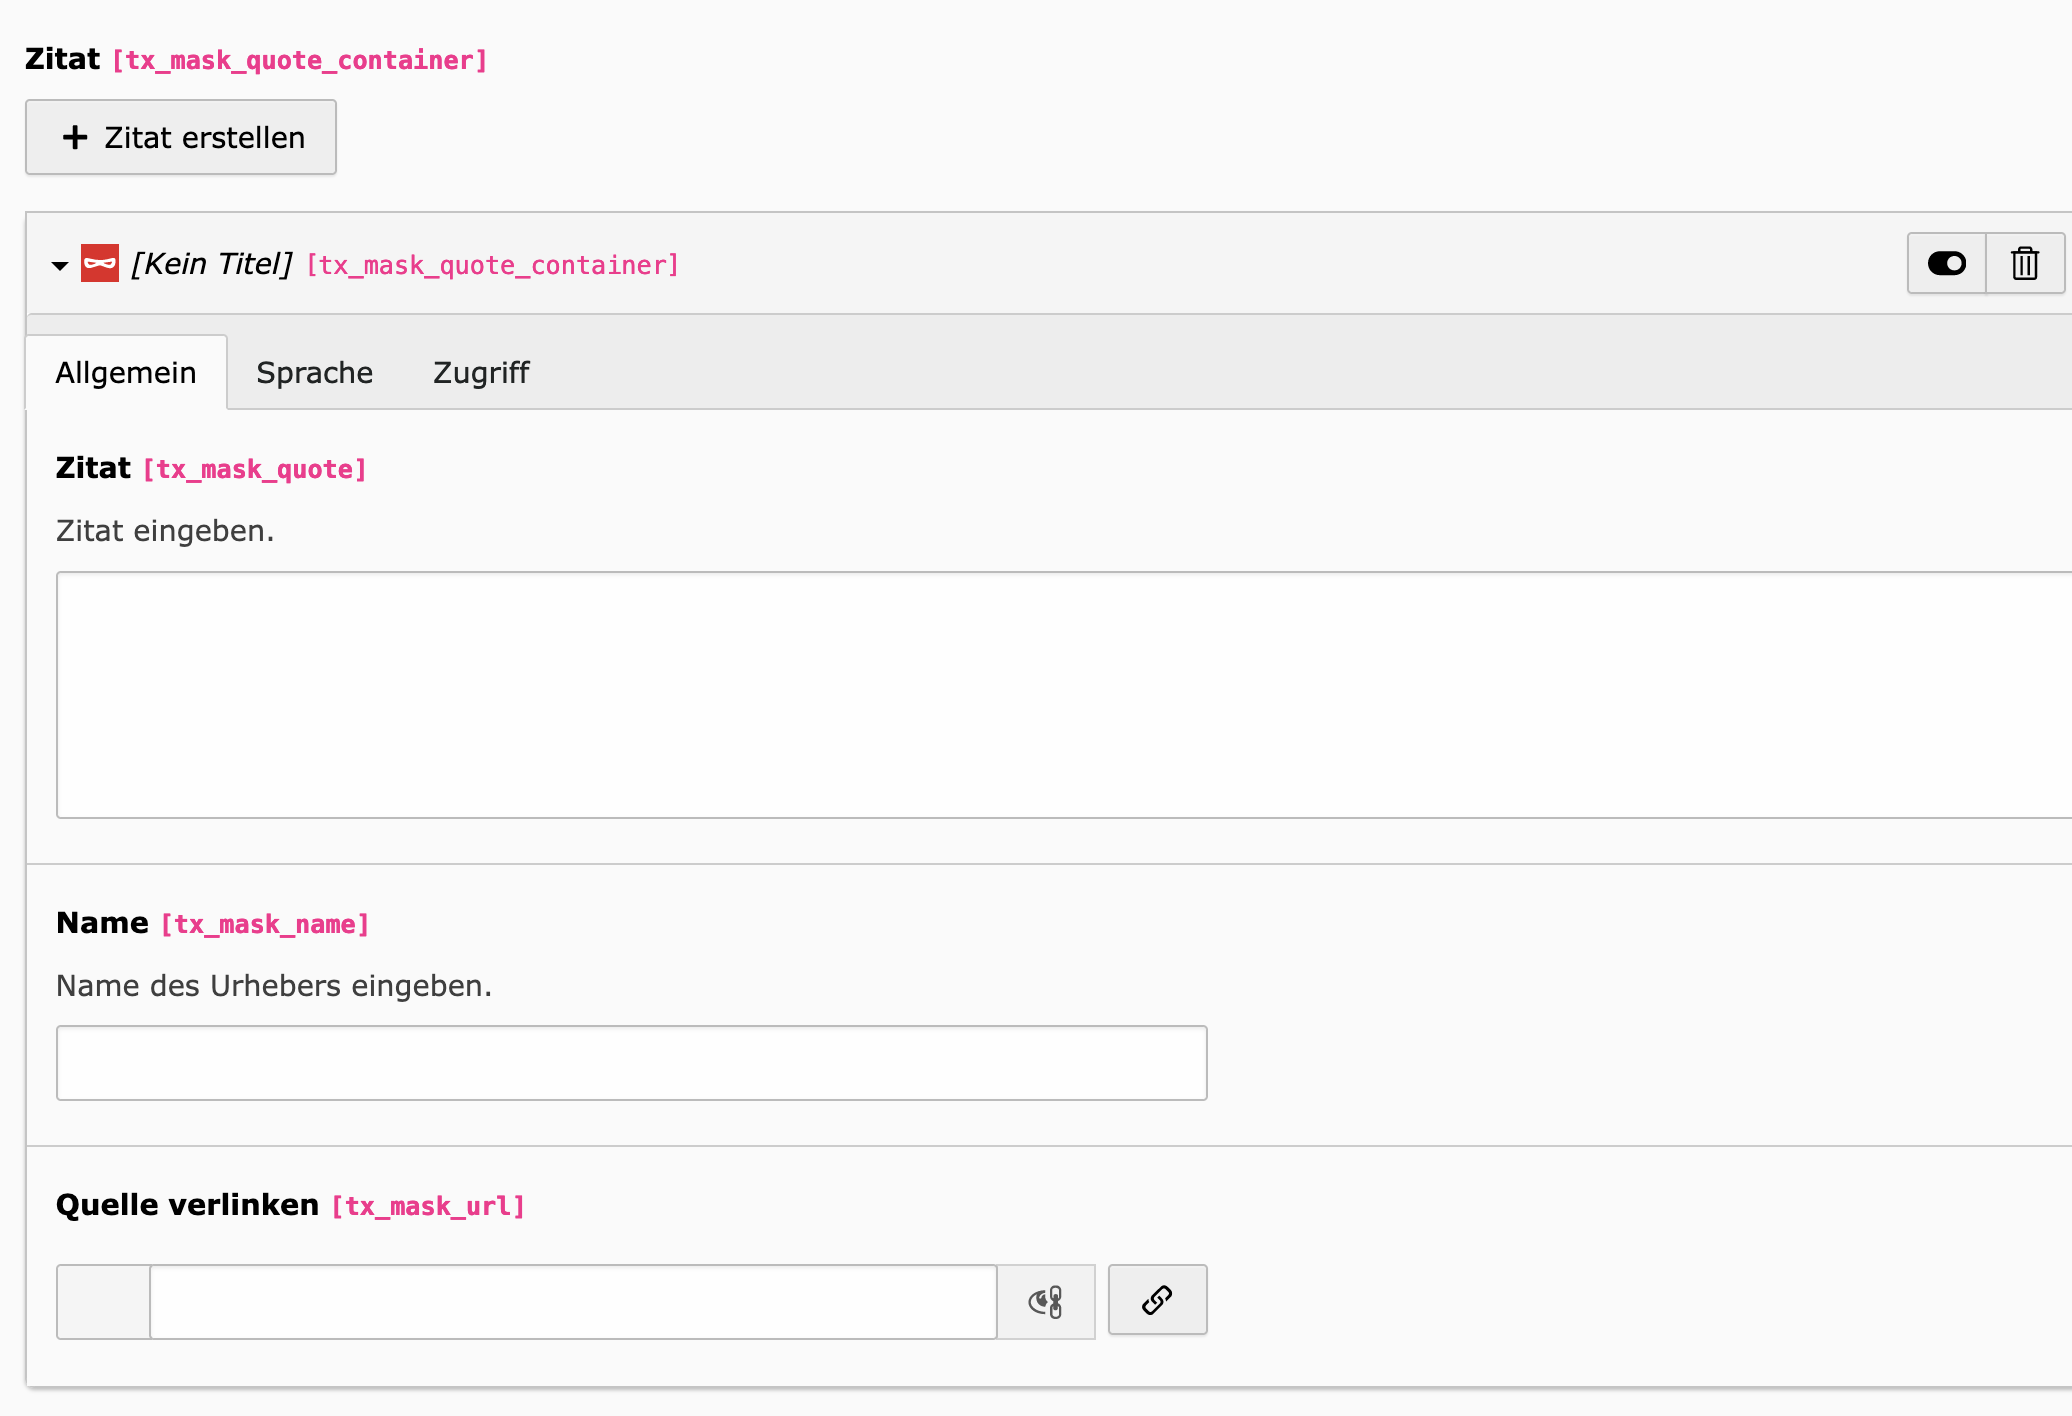
Task: Switch to the Allgemein tab
Action: point(126,372)
